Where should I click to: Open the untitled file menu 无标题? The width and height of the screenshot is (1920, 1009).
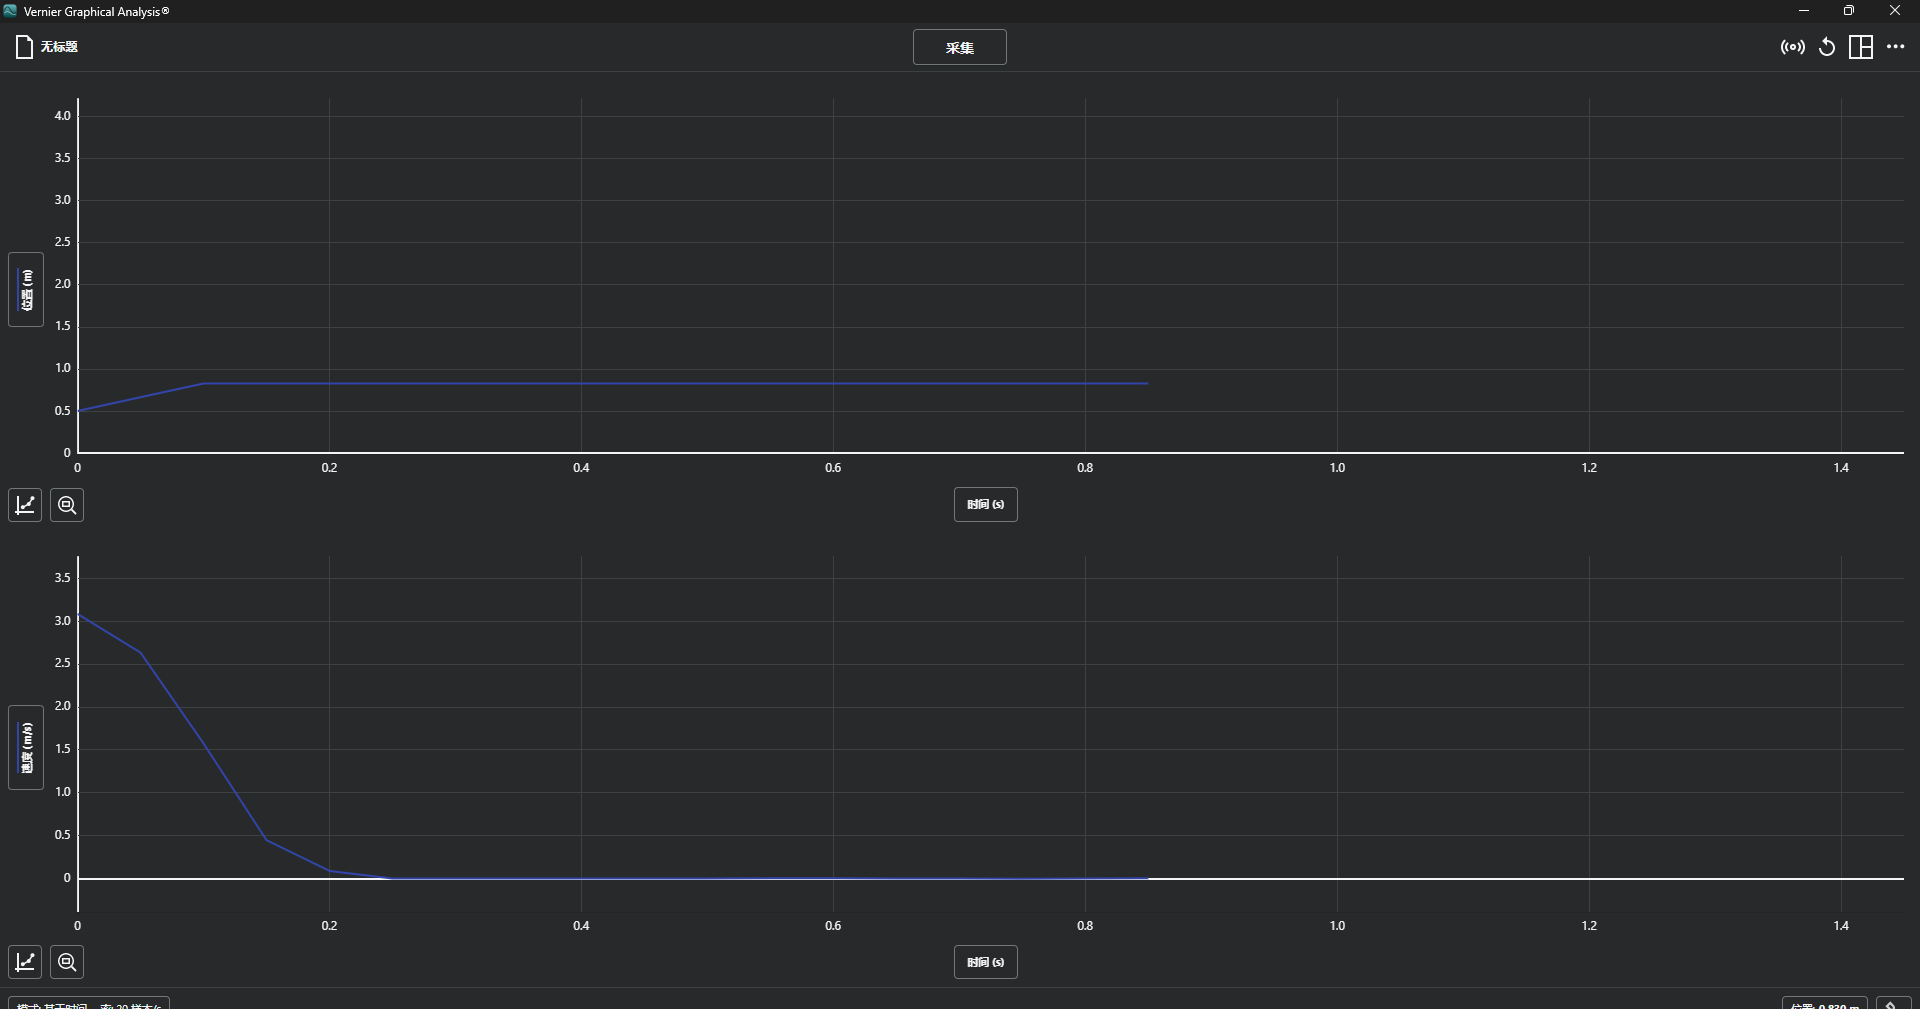point(47,47)
